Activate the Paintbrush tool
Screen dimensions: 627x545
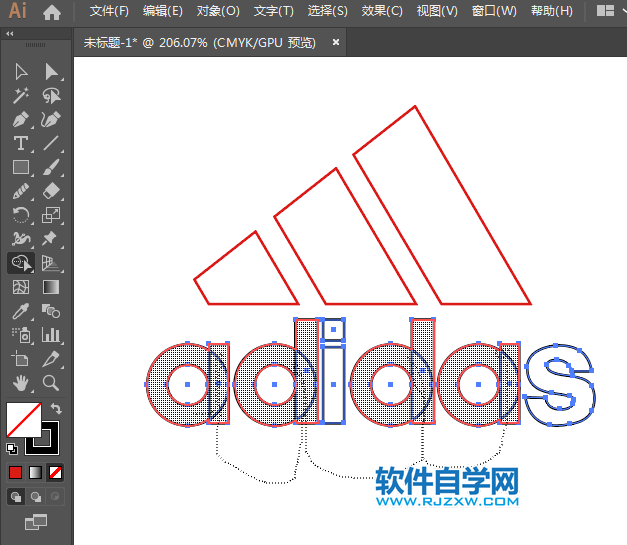pos(51,167)
